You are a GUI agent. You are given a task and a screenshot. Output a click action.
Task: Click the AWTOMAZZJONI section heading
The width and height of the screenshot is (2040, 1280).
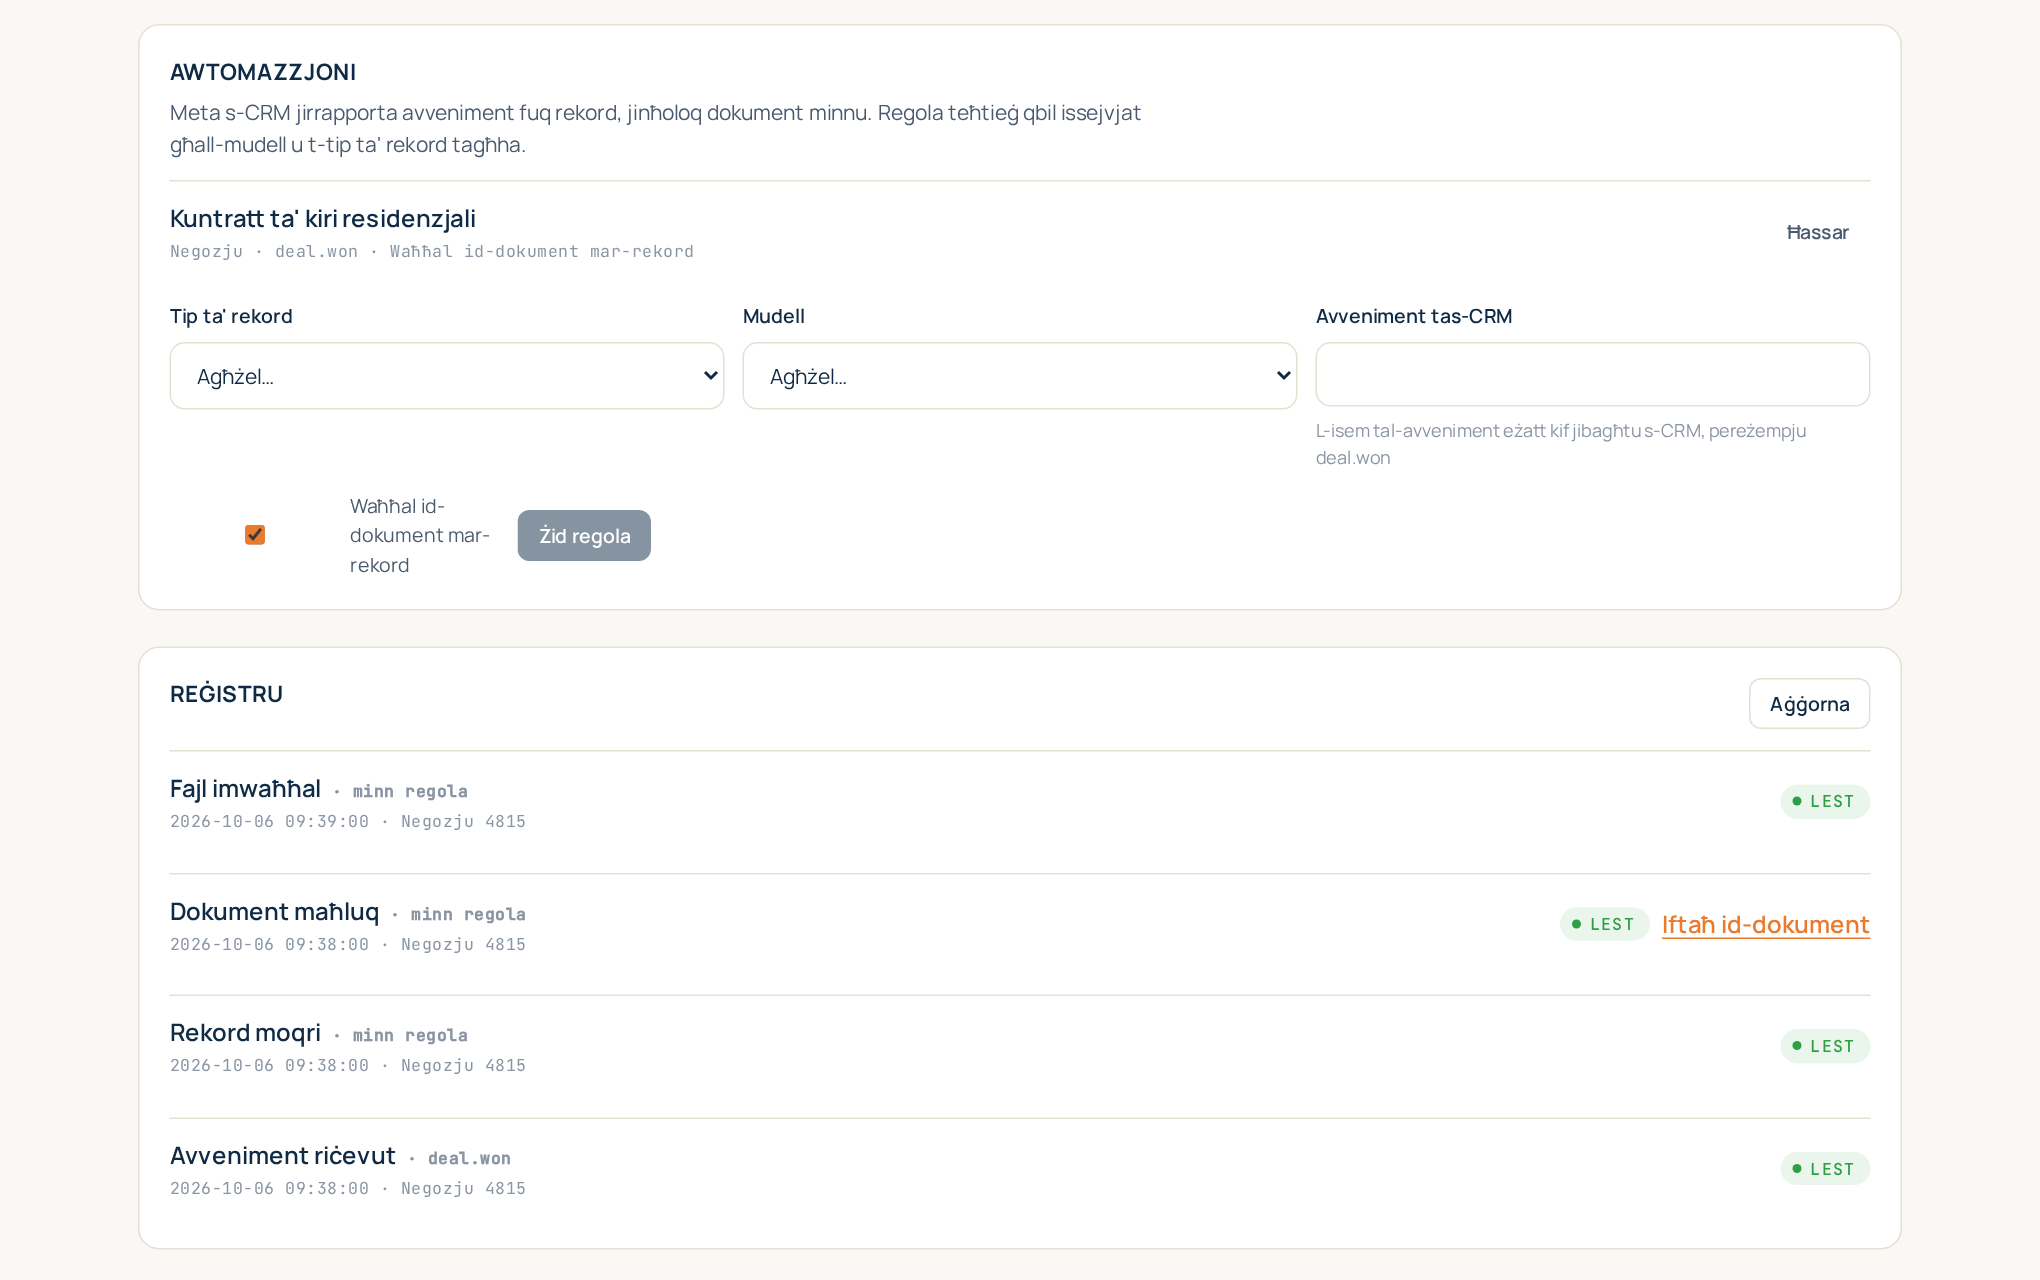(263, 72)
